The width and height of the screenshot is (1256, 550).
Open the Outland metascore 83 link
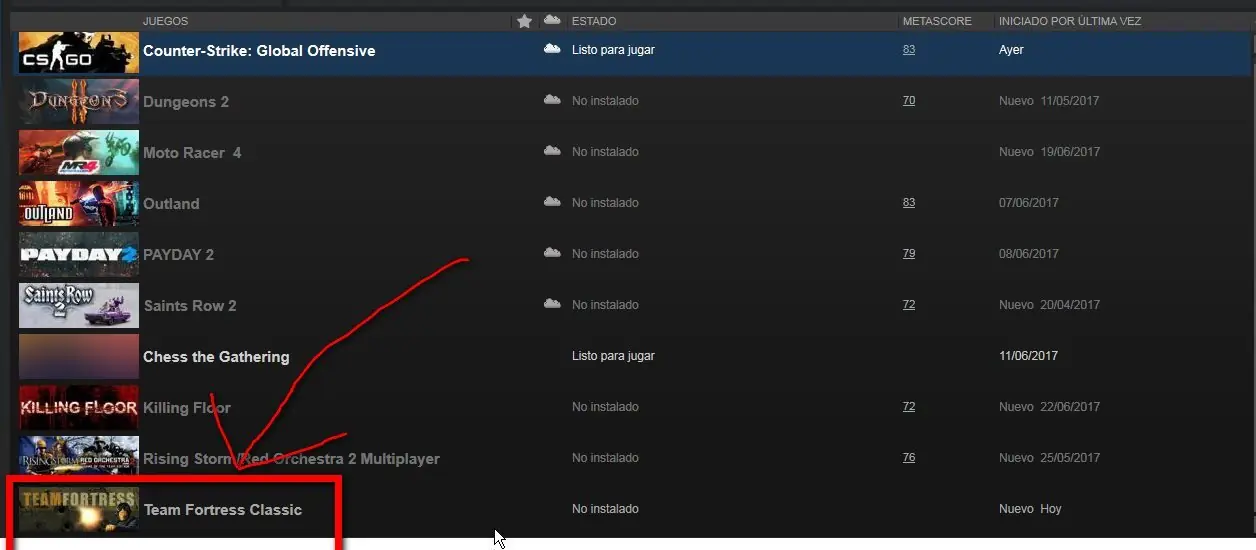click(908, 203)
